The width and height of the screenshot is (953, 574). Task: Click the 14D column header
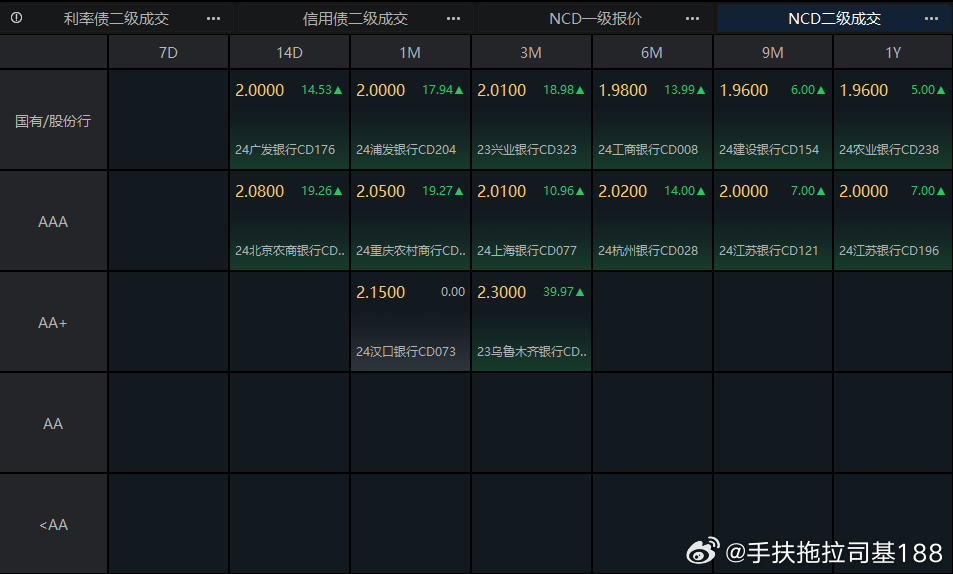click(289, 53)
